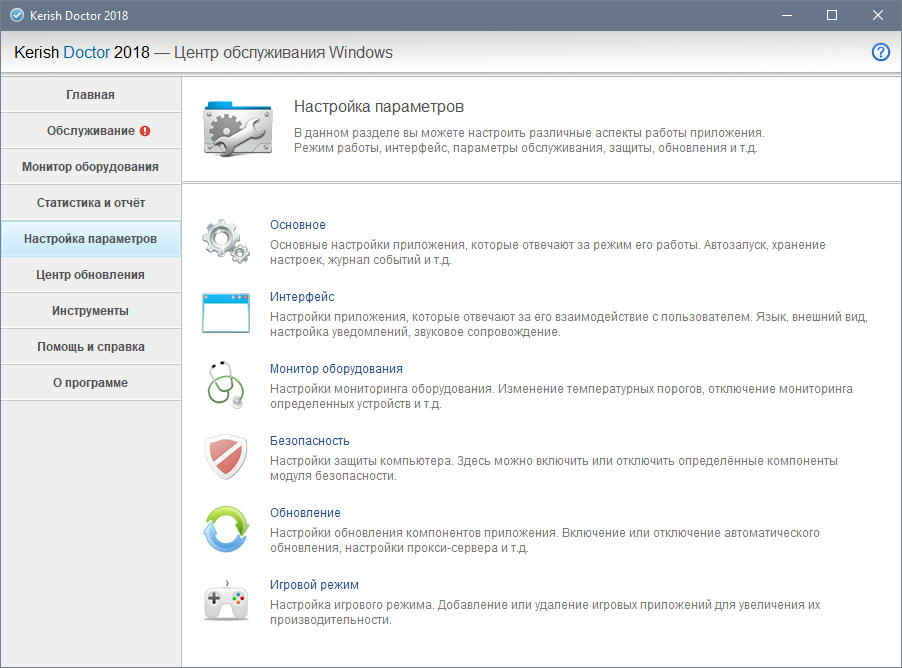Click the Kerish Doctor title bar logo icon
The width and height of the screenshot is (902, 668).
[x=17, y=16]
